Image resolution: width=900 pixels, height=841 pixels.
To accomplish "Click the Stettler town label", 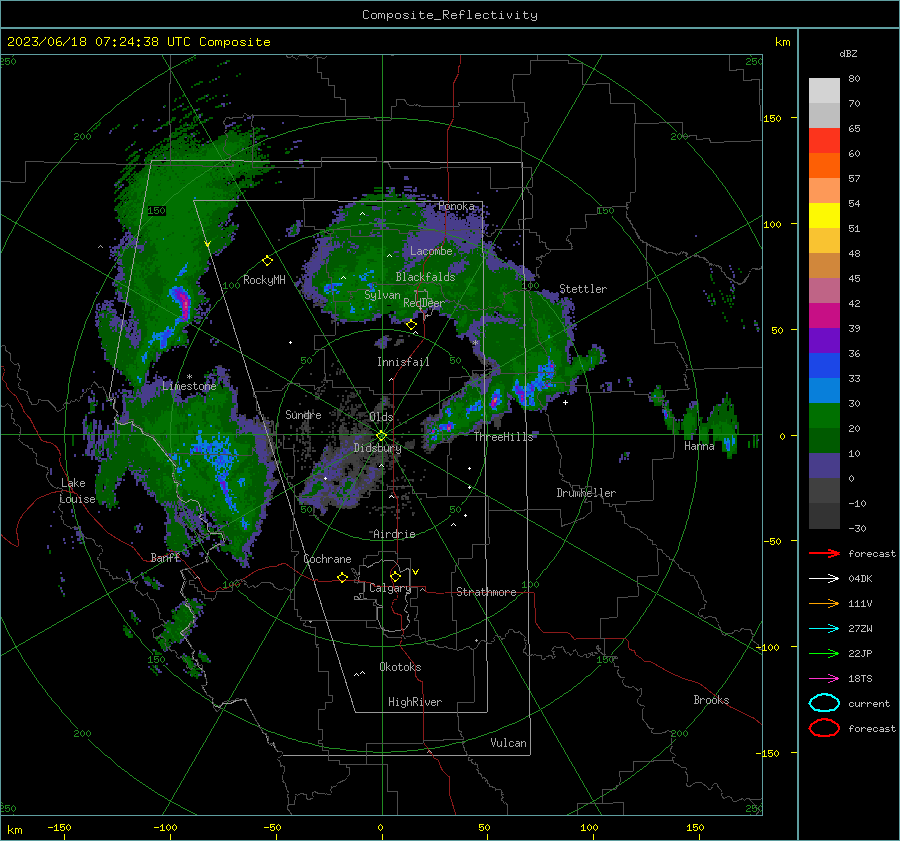I will (583, 289).
